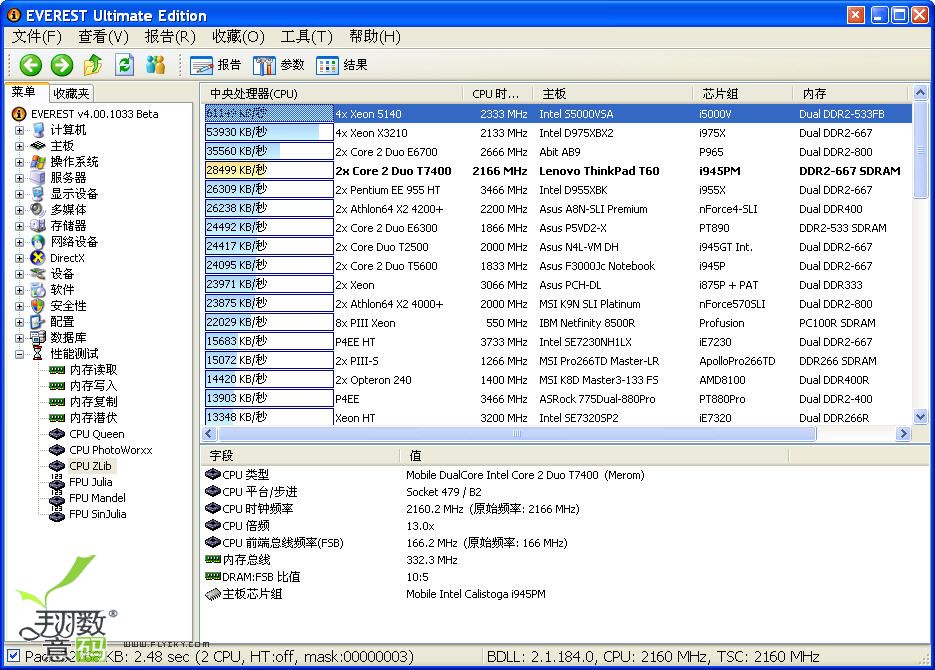
Task: Open the 内存写入 memory write benchmark
Action: 93,386
